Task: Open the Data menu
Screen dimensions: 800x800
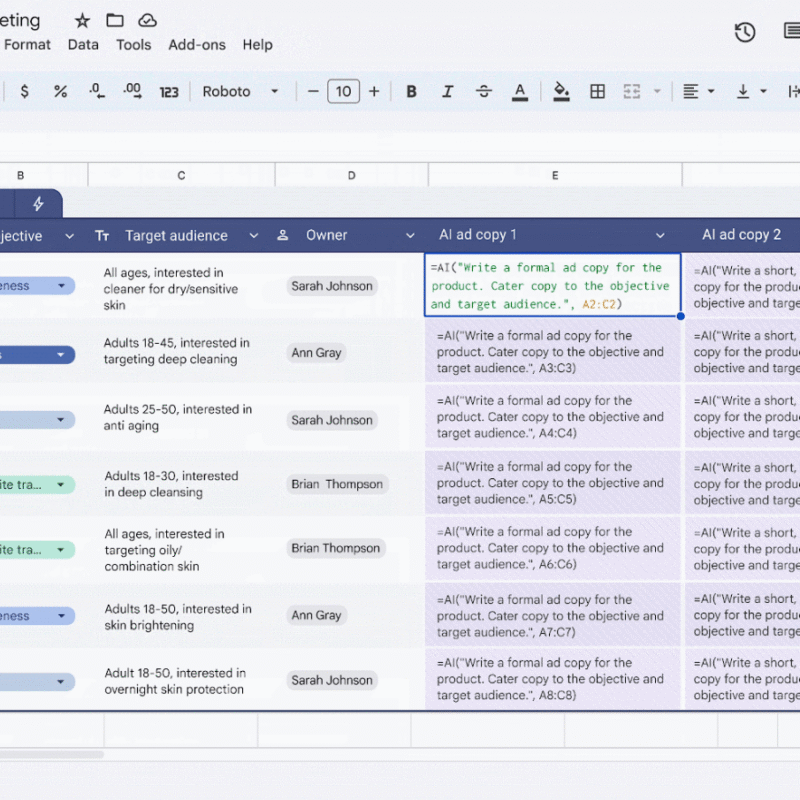Action: pos(83,44)
